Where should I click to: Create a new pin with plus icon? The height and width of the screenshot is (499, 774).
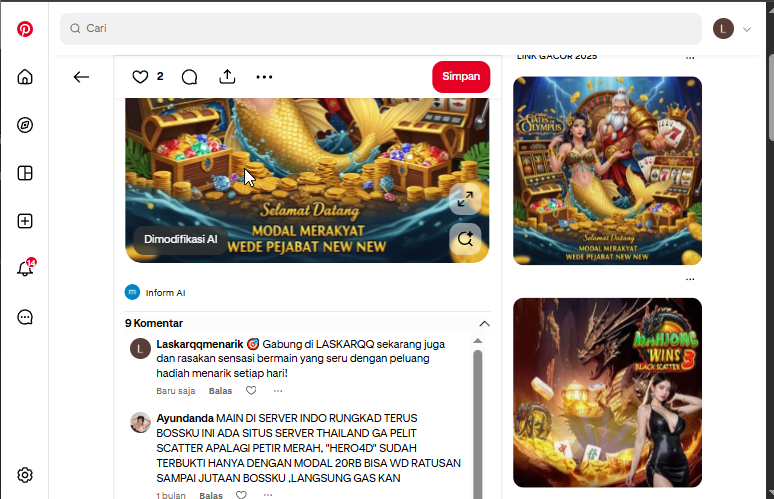[x=25, y=221]
